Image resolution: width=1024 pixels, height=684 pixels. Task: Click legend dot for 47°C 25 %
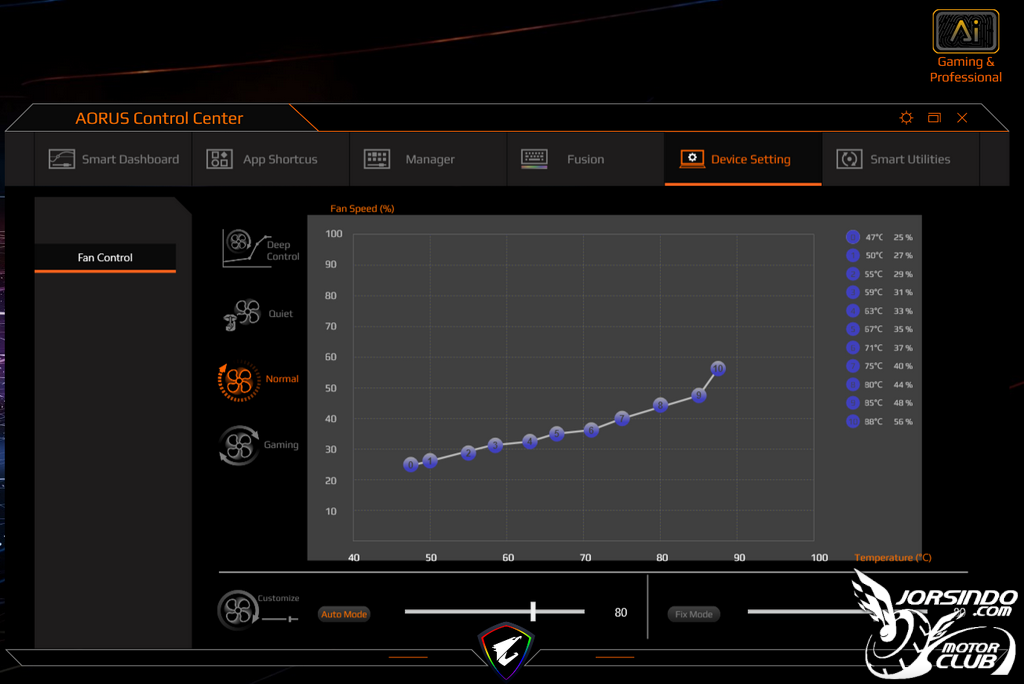coord(852,236)
